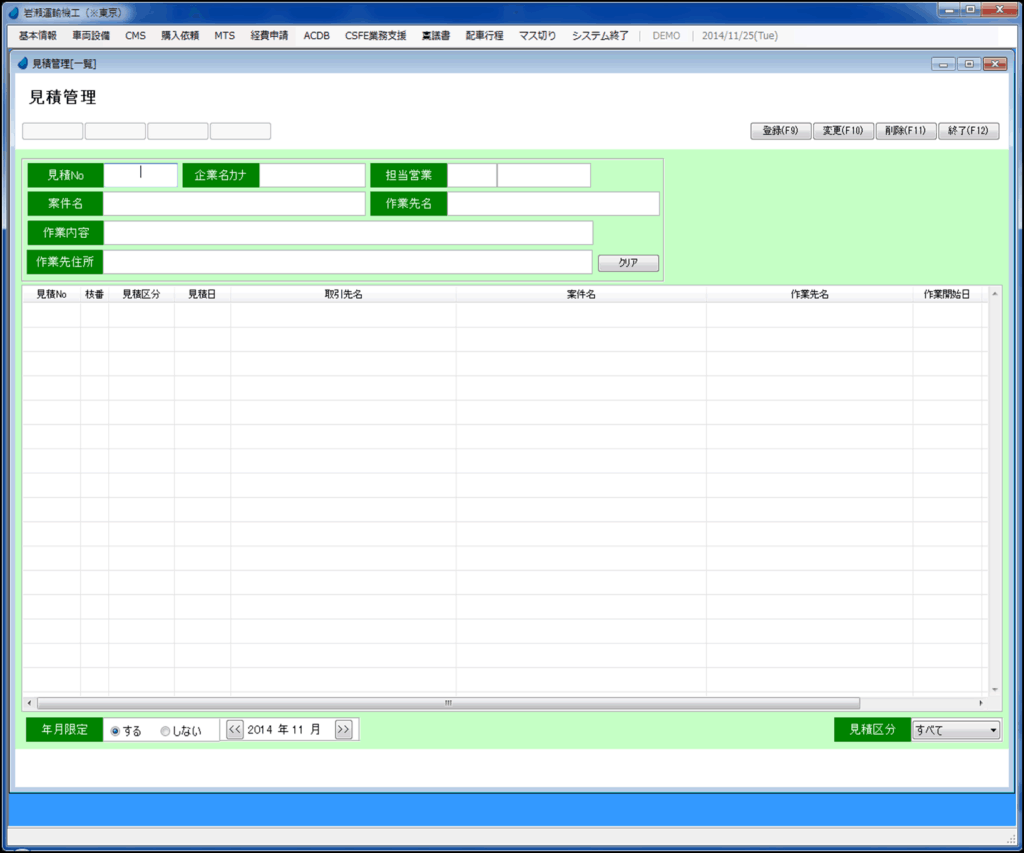
Task: Click the 終了(F12) exit button
Action: pyautogui.click(x=968, y=131)
